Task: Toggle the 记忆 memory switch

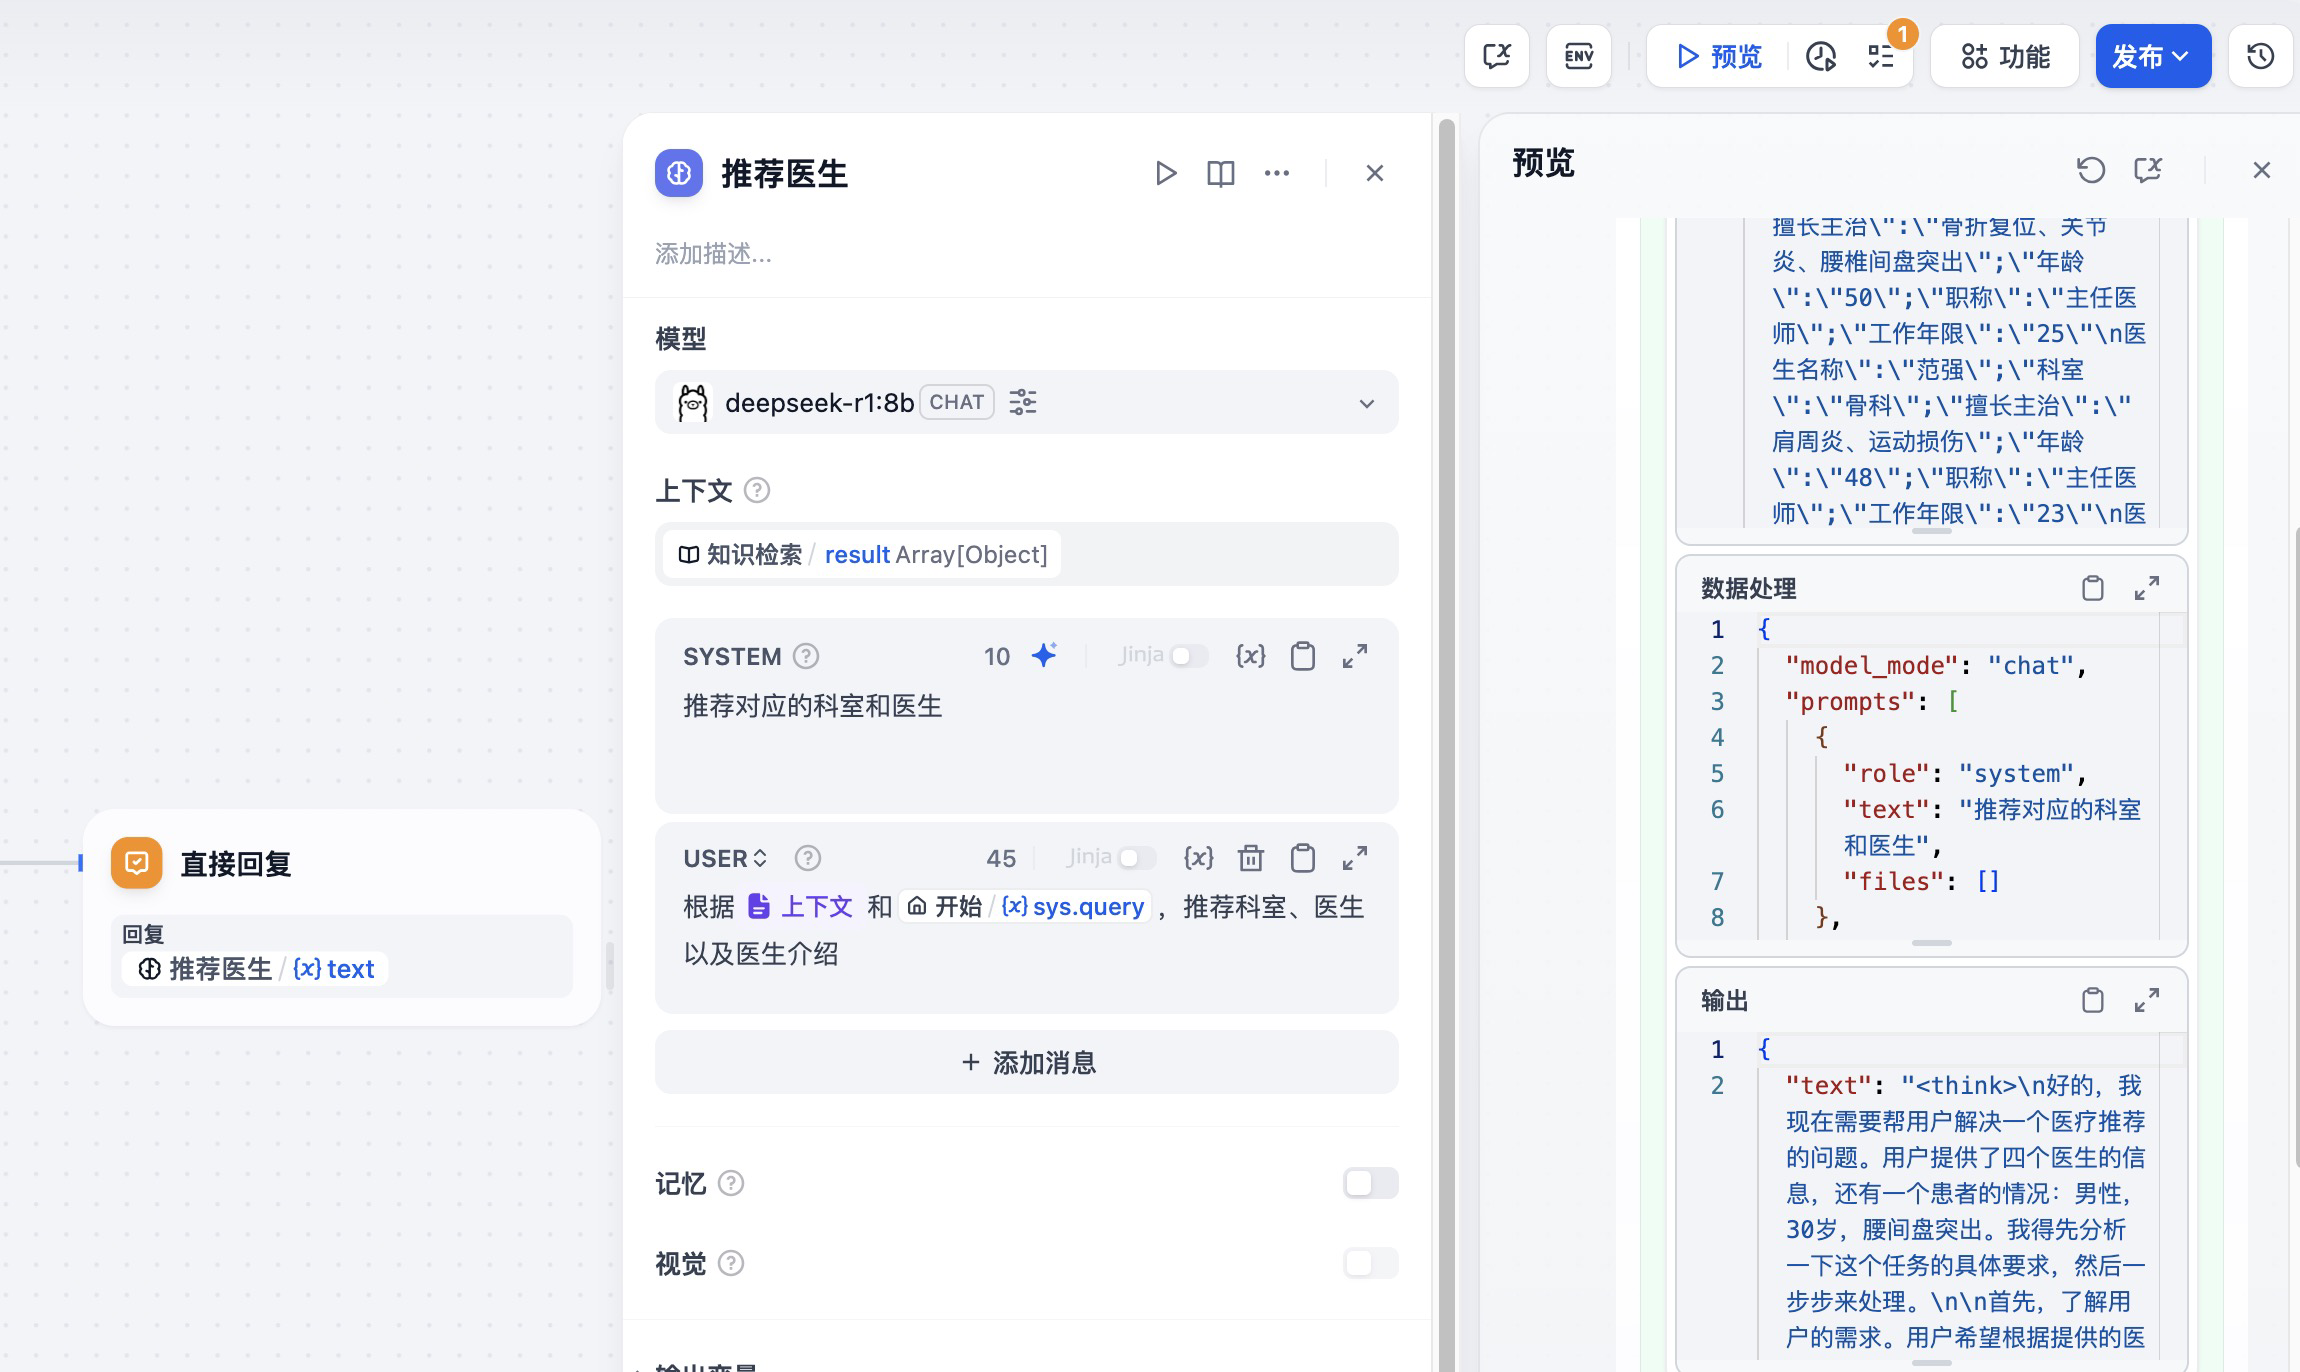Action: [x=1369, y=1183]
